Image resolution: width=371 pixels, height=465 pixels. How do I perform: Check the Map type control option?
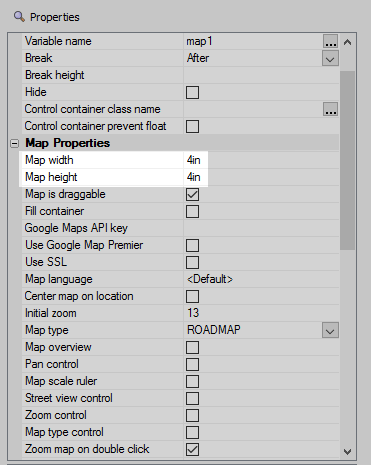point(192,432)
